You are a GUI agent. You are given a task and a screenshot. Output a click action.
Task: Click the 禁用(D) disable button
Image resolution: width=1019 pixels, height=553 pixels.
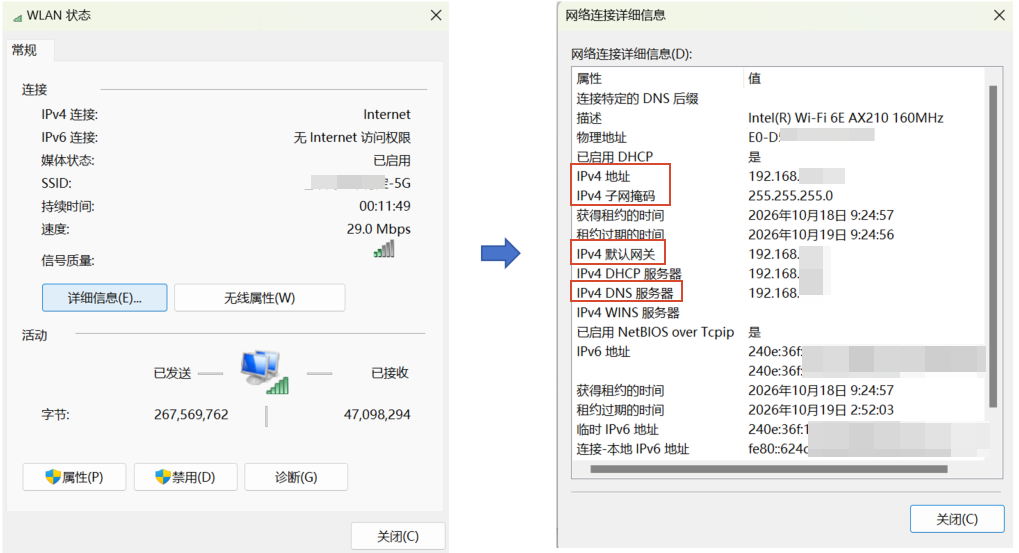click(185, 477)
